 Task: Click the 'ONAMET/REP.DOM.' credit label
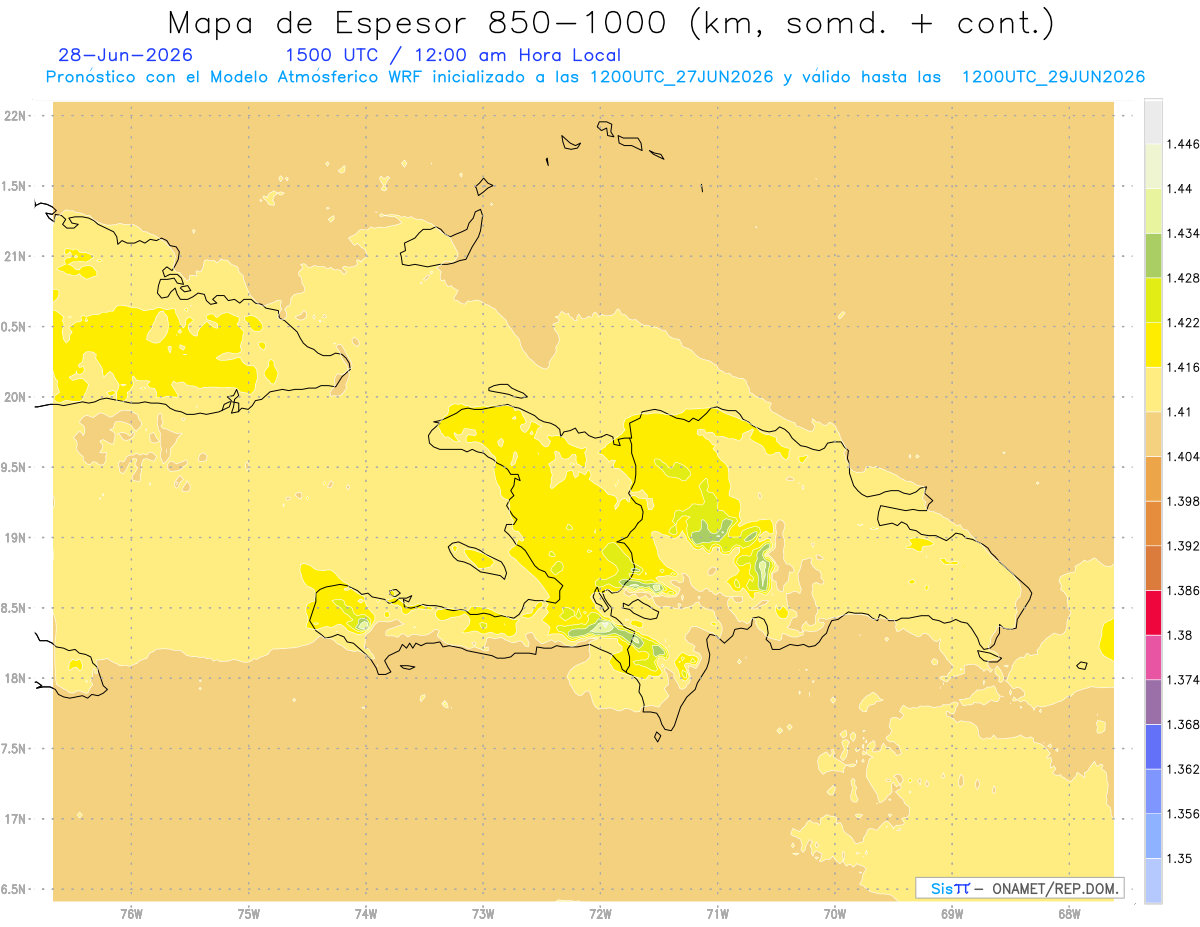1057,888
